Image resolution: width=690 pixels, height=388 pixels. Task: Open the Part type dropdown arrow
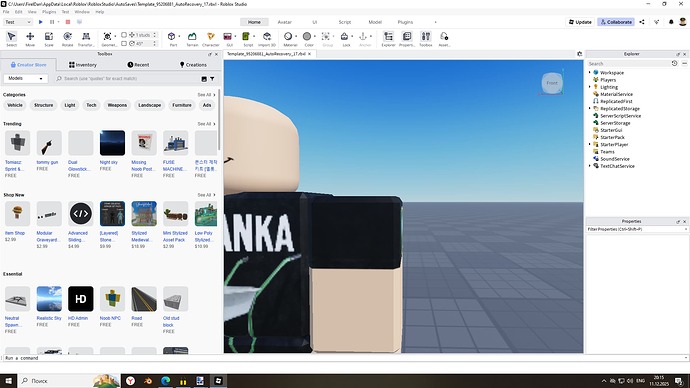[x=180, y=37]
